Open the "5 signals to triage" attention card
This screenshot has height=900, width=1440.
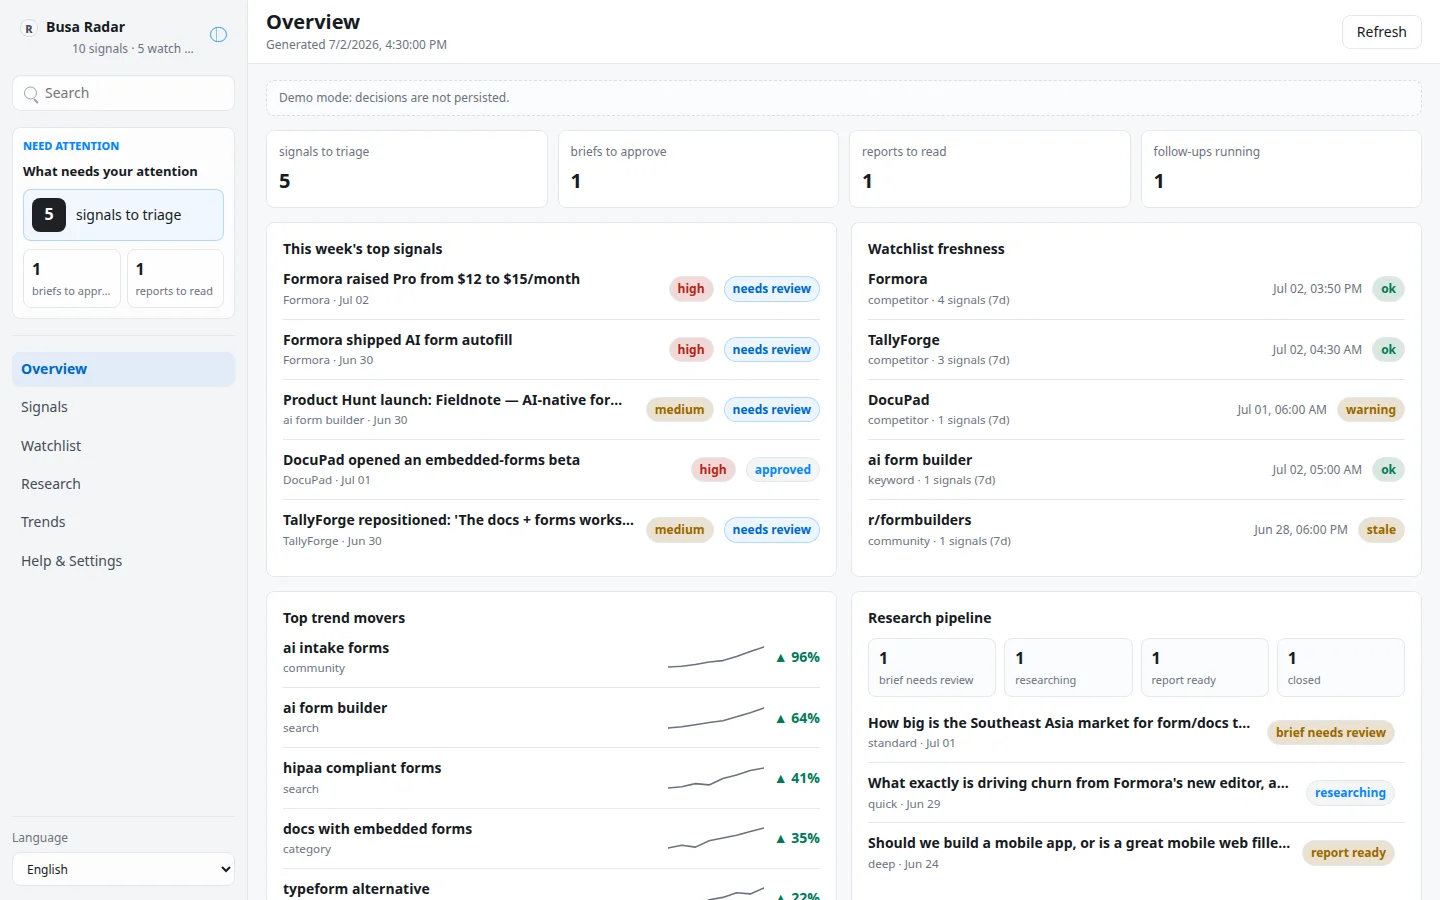pyautogui.click(x=124, y=215)
